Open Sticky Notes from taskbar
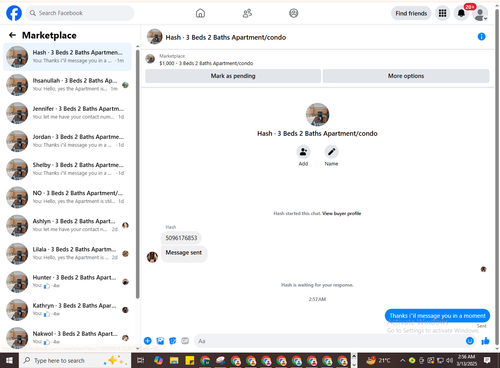 189,360
